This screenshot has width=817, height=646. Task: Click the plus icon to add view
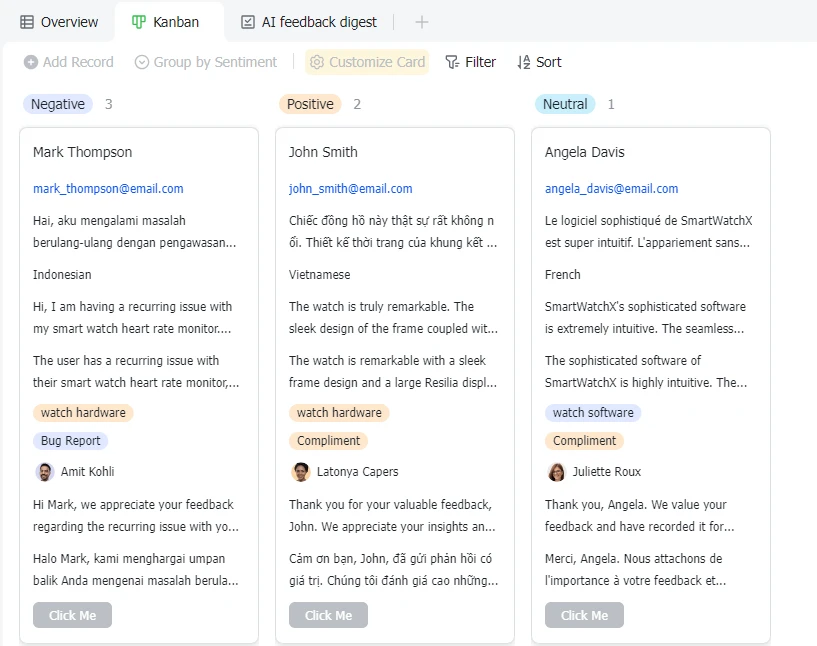coord(422,22)
